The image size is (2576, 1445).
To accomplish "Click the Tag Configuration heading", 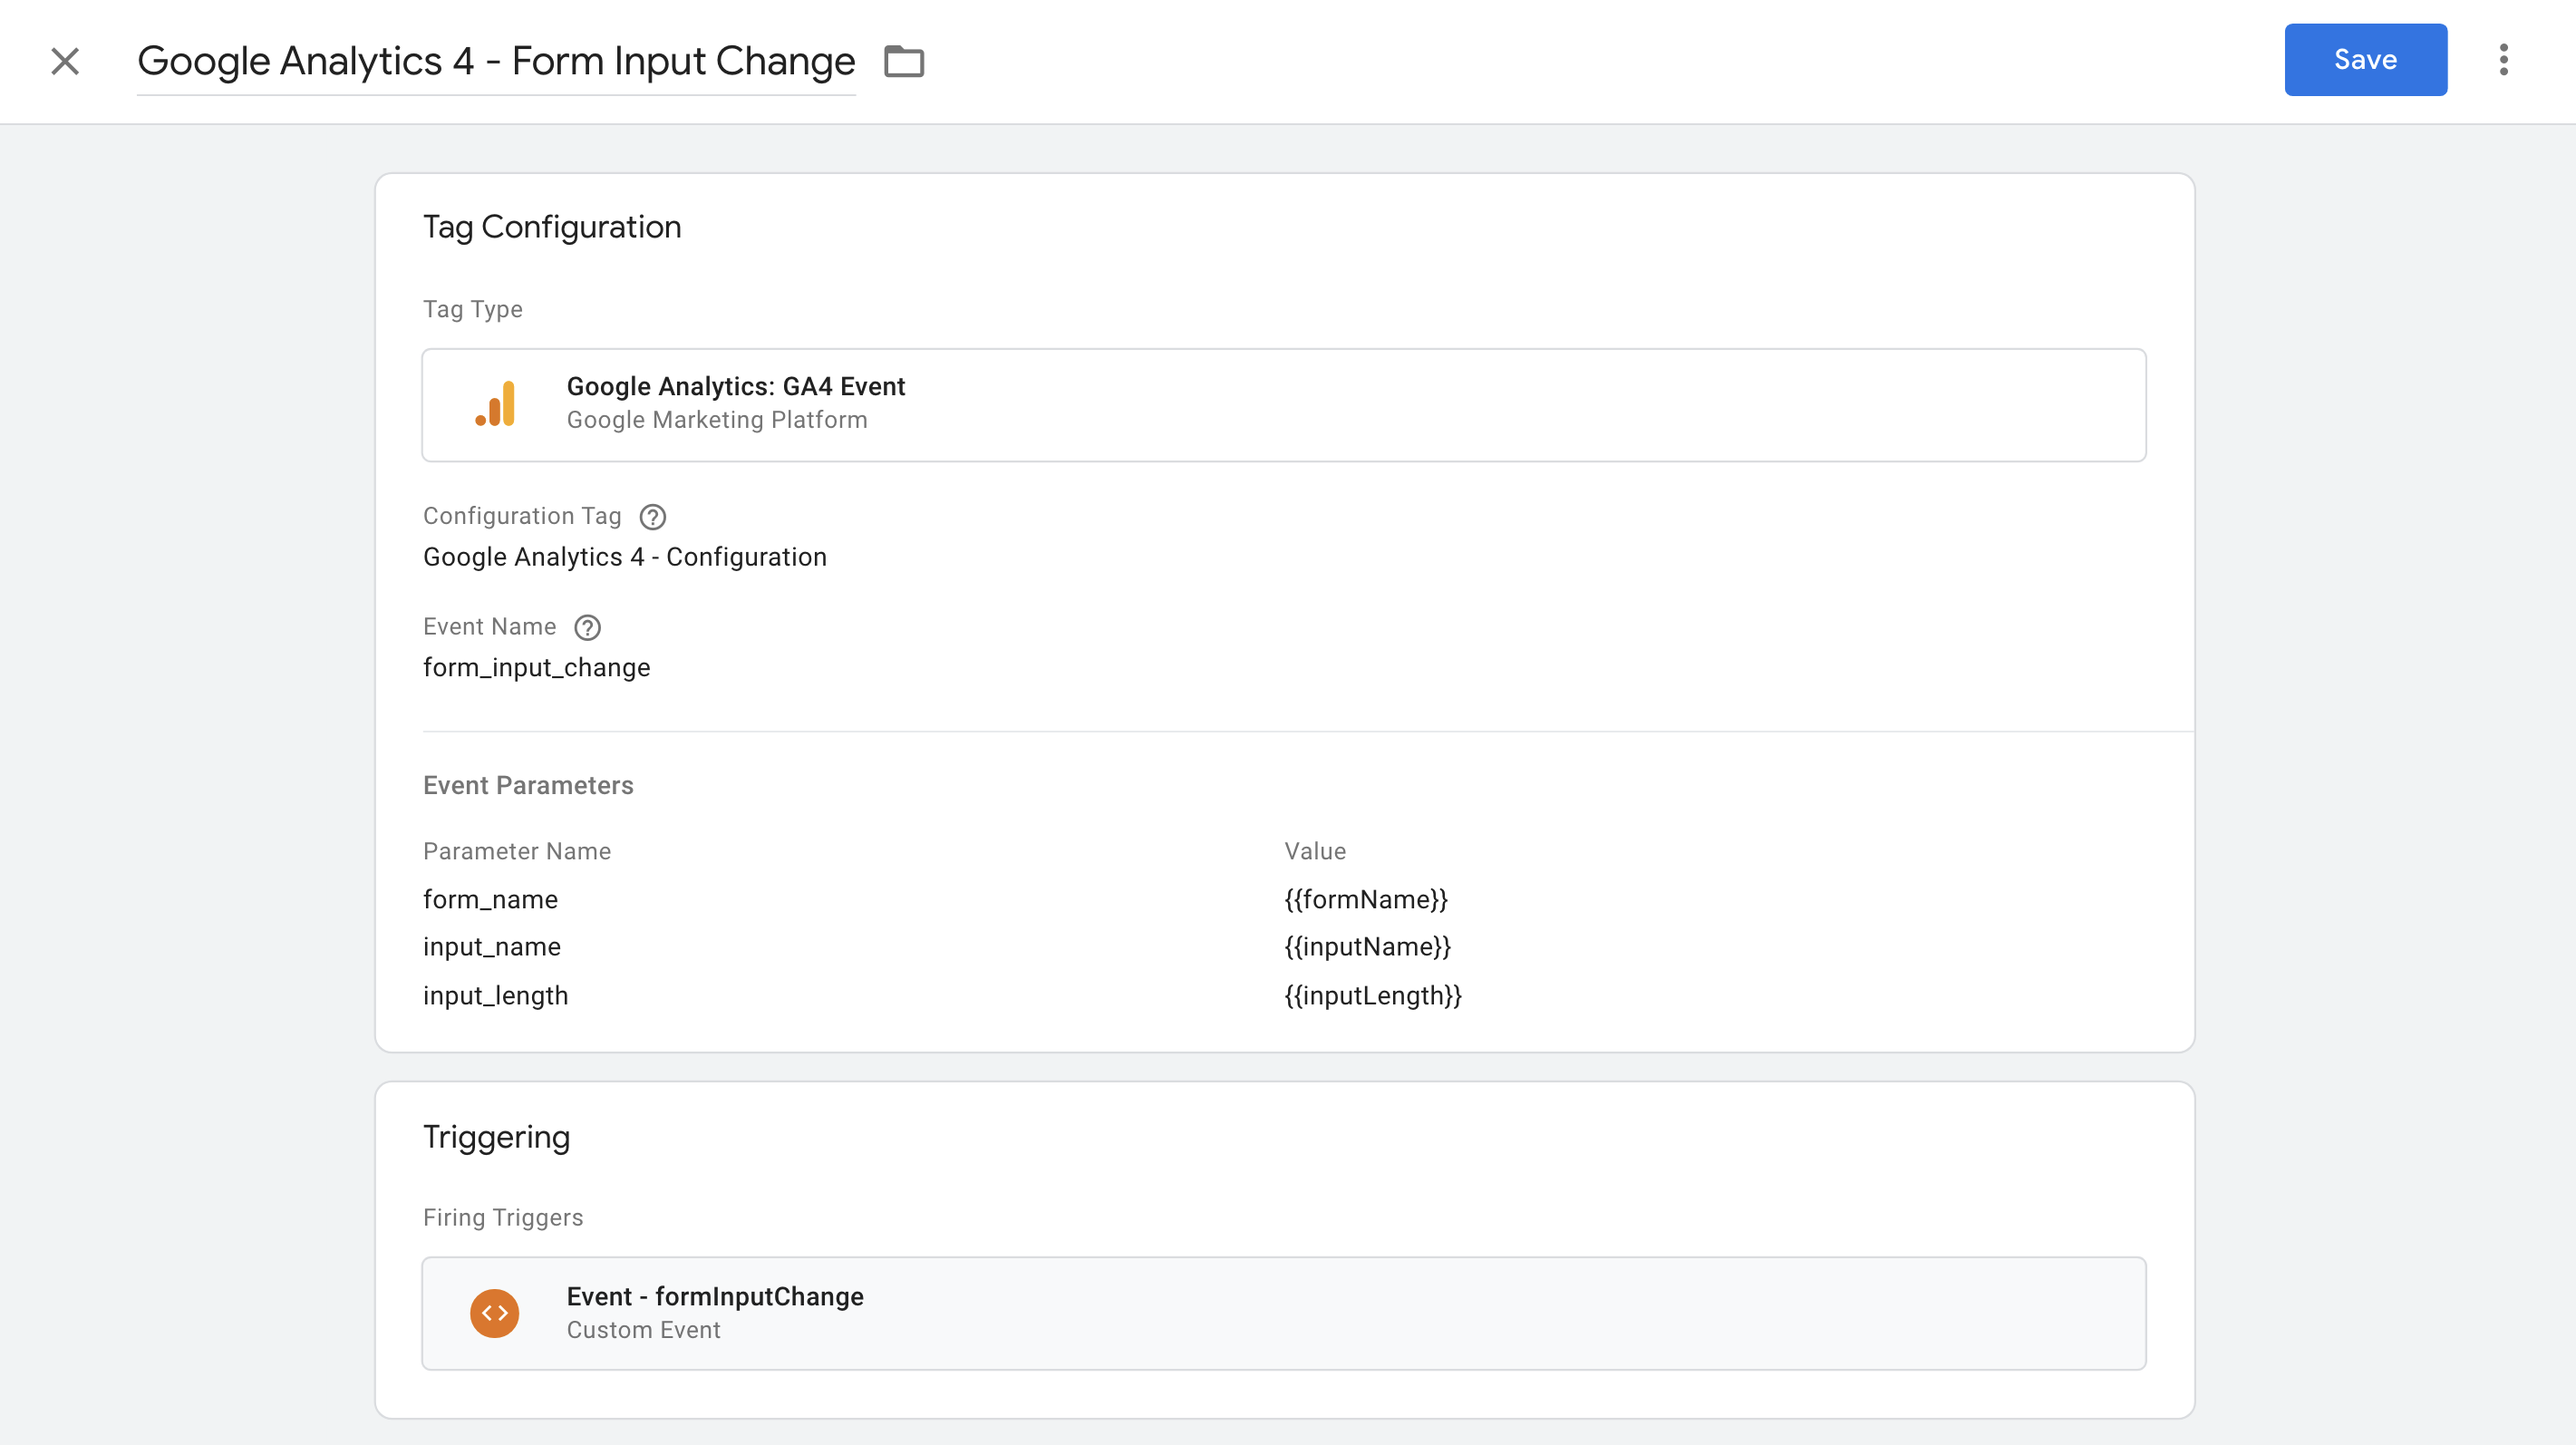I will (x=552, y=228).
